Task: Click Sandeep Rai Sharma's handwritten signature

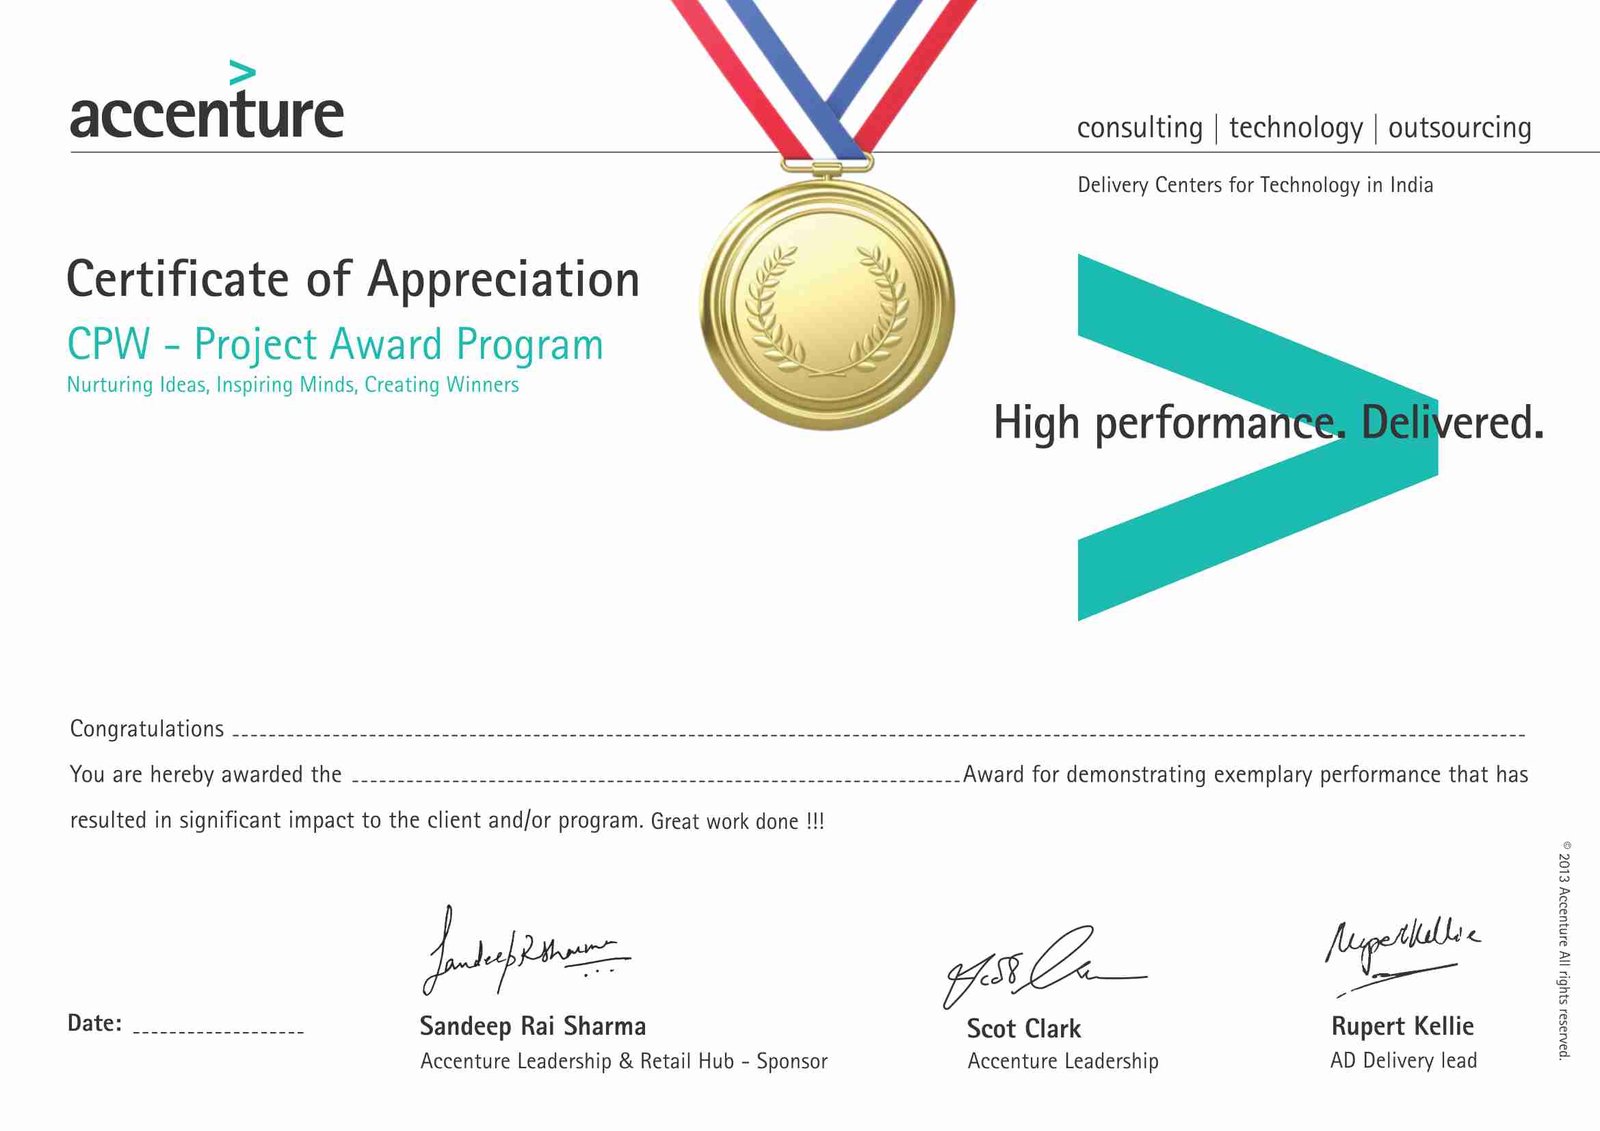Action: click(x=522, y=952)
